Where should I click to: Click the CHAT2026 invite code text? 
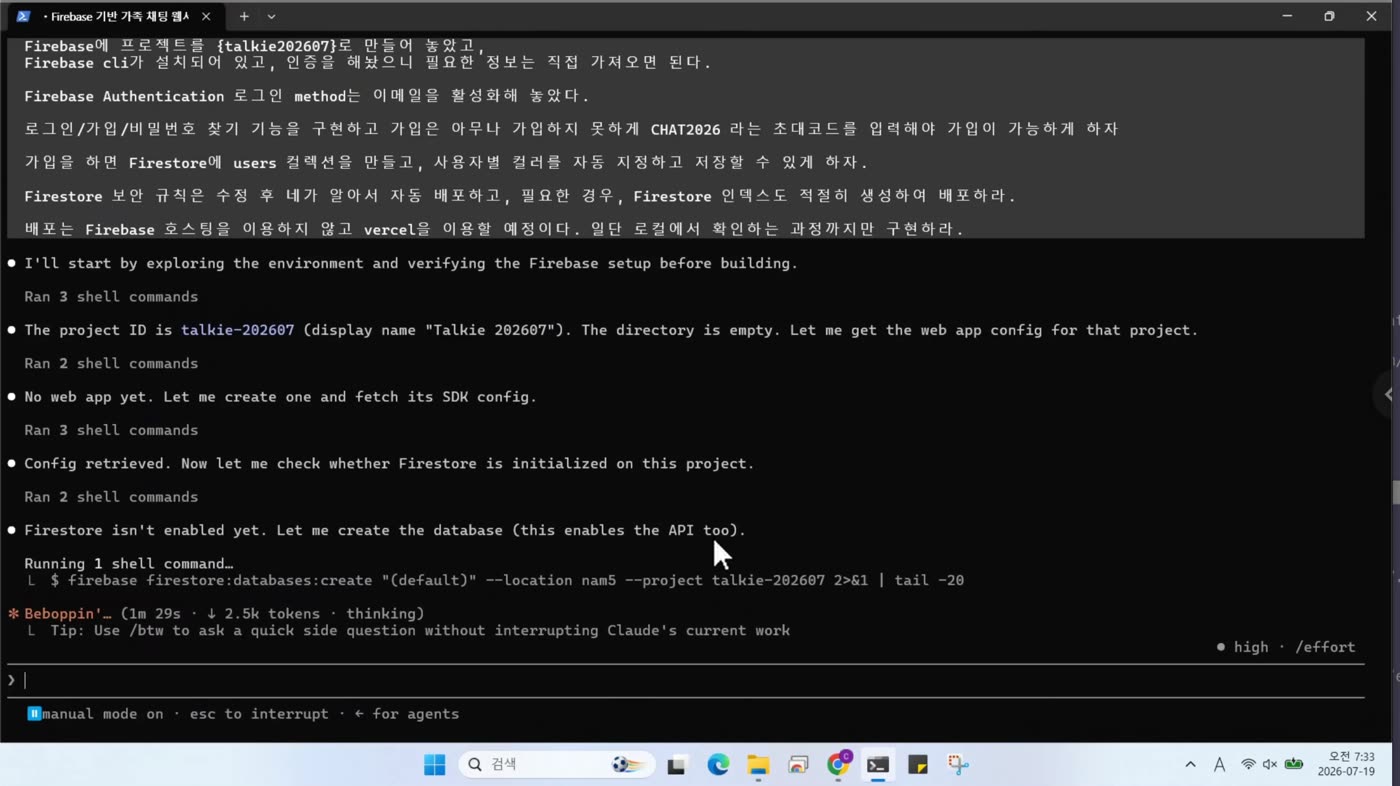tap(685, 129)
